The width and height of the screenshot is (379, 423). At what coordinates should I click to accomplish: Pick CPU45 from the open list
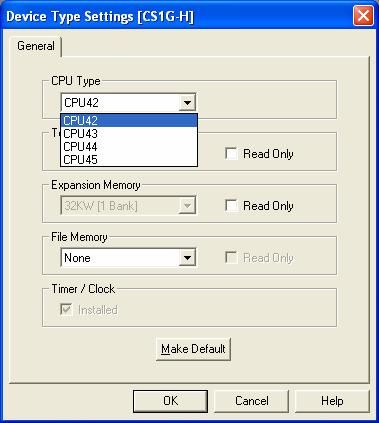tap(129, 160)
